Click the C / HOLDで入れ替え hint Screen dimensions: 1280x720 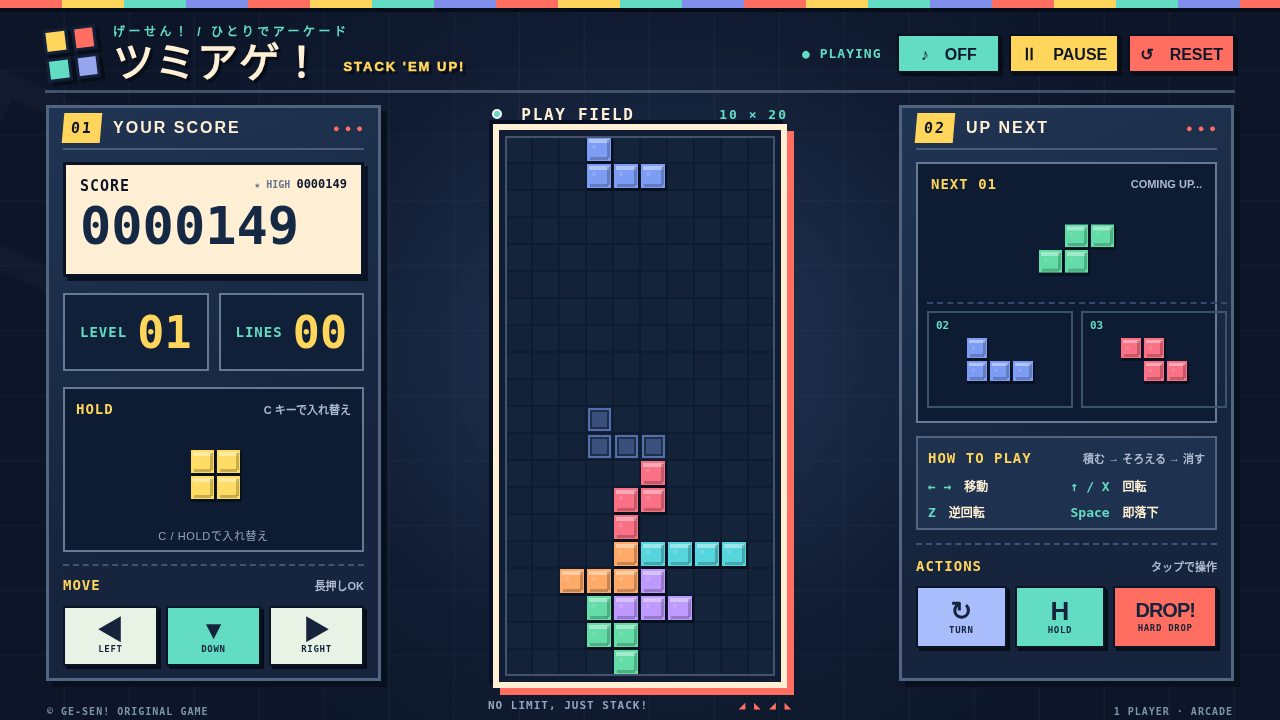pyautogui.click(x=213, y=536)
